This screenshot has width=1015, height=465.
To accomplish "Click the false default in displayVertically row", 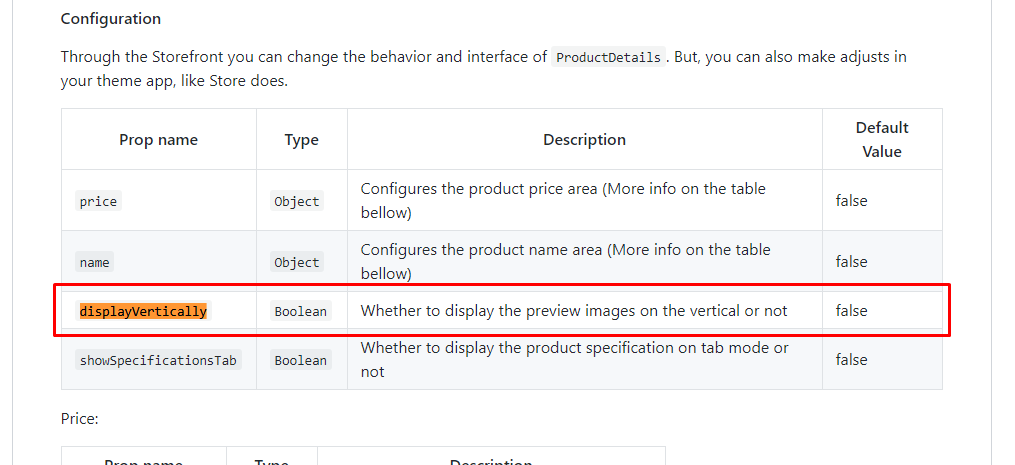I will [x=851, y=311].
